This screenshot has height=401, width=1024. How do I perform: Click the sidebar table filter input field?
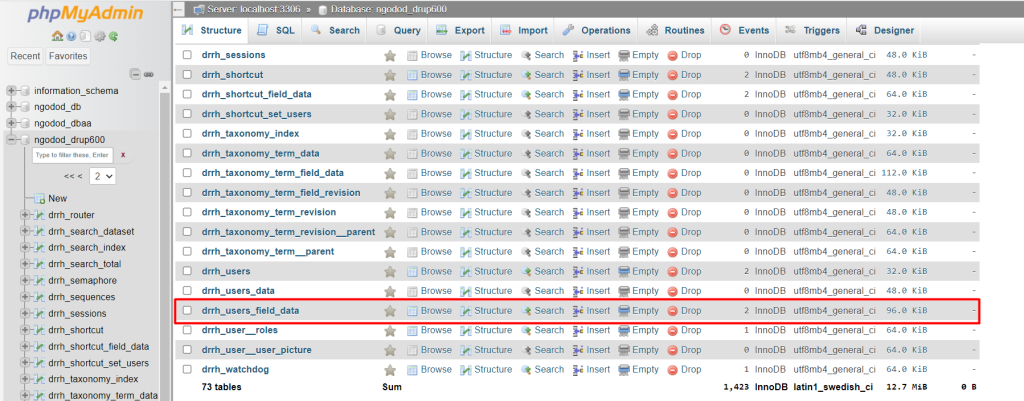tap(72, 155)
